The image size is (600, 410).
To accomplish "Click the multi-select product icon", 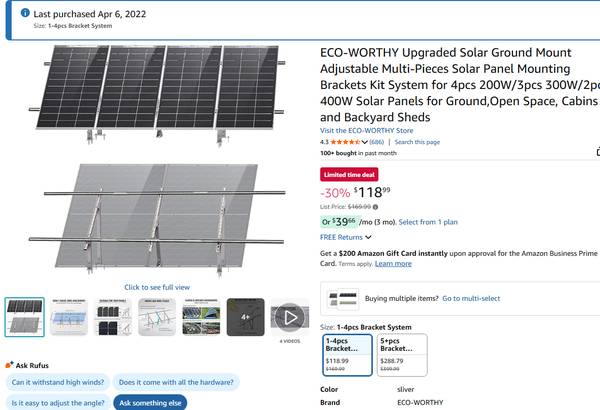I will click(343, 298).
